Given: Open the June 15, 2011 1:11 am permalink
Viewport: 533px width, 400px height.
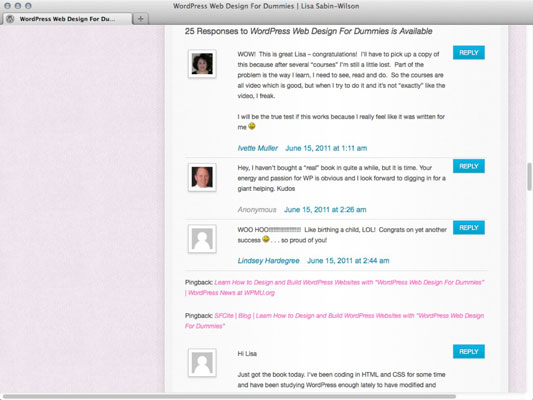Looking at the screenshot, I should pos(326,148).
